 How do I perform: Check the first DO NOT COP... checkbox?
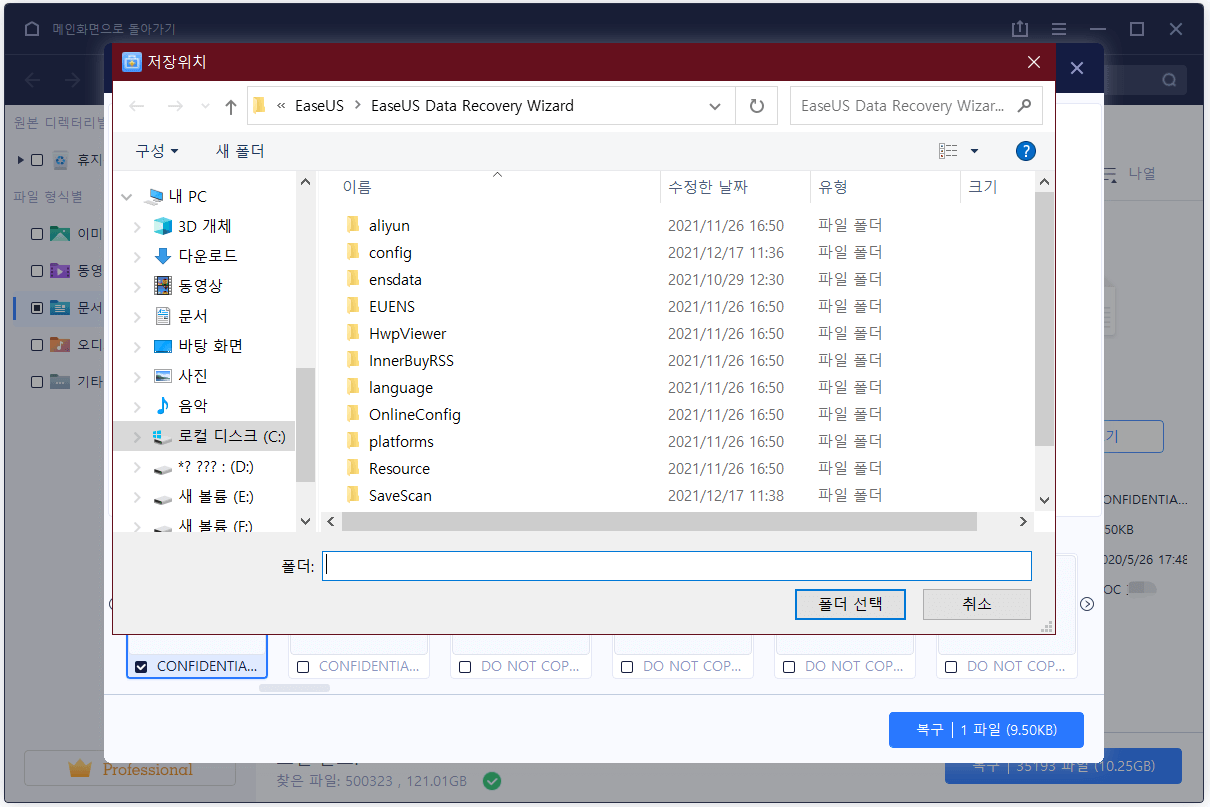(465, 666)
